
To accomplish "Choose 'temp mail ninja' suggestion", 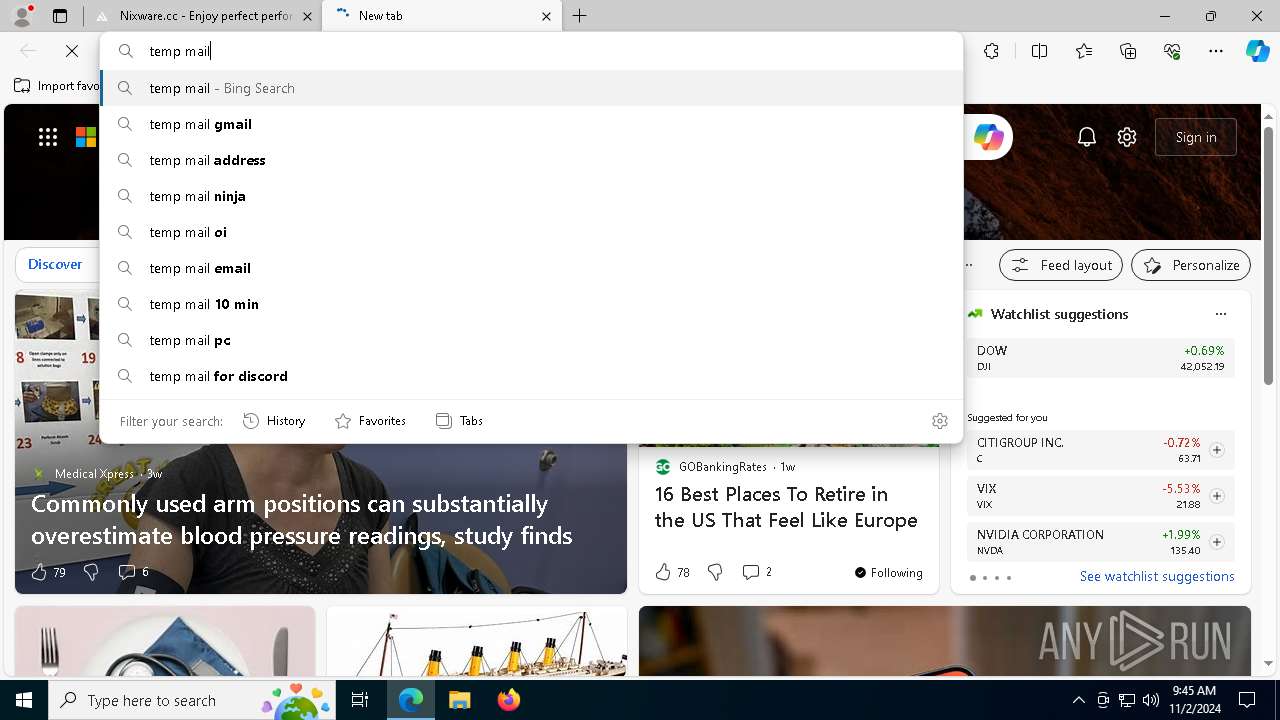I will pyautogui.click(x=532, y=196).
